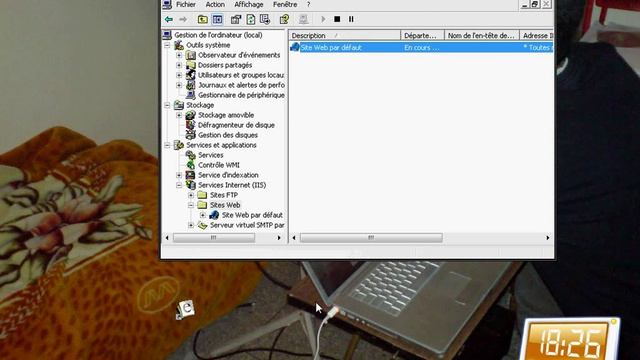Sort by the Adresse column header
The height and width of the screenshot is (360, 640).
[x=536, y=36]
